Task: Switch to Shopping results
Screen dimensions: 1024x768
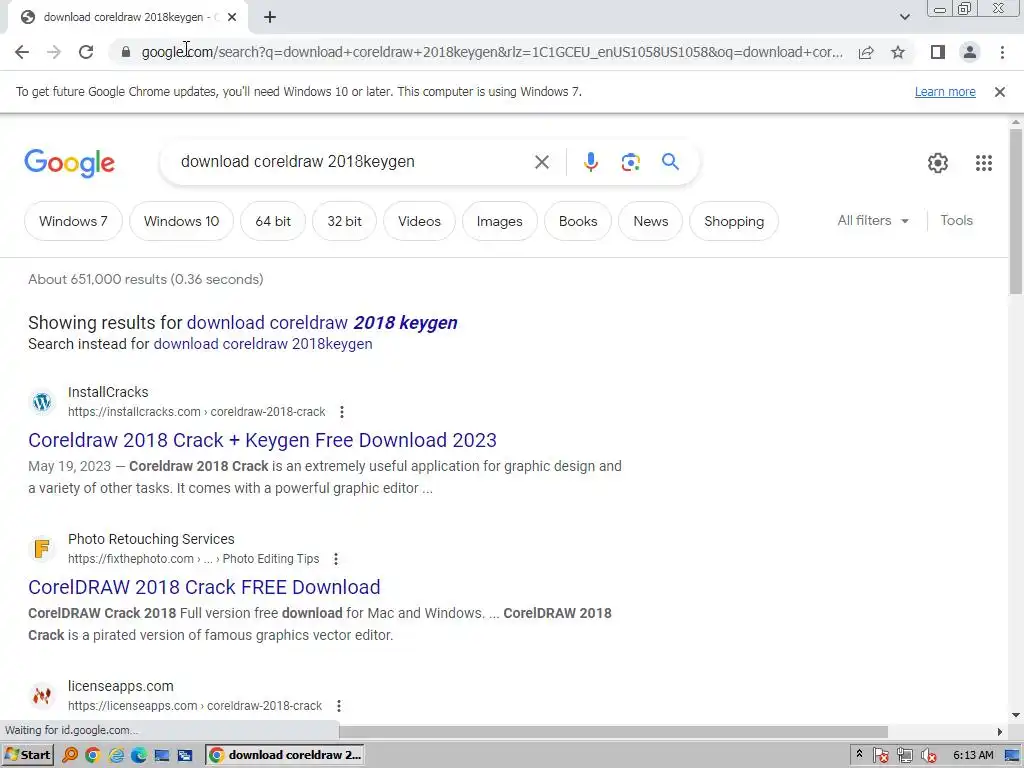Action: tap(734, 221)
